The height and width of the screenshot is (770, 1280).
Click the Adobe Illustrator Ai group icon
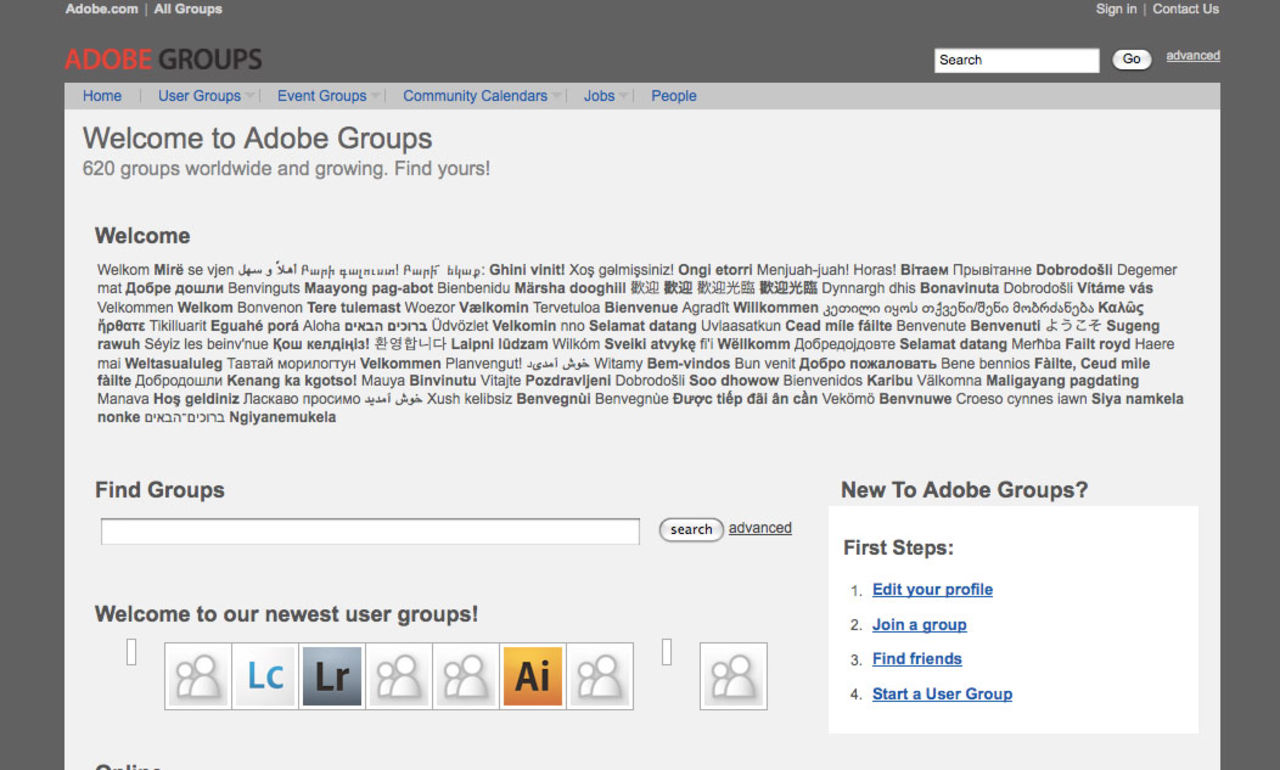532,676
